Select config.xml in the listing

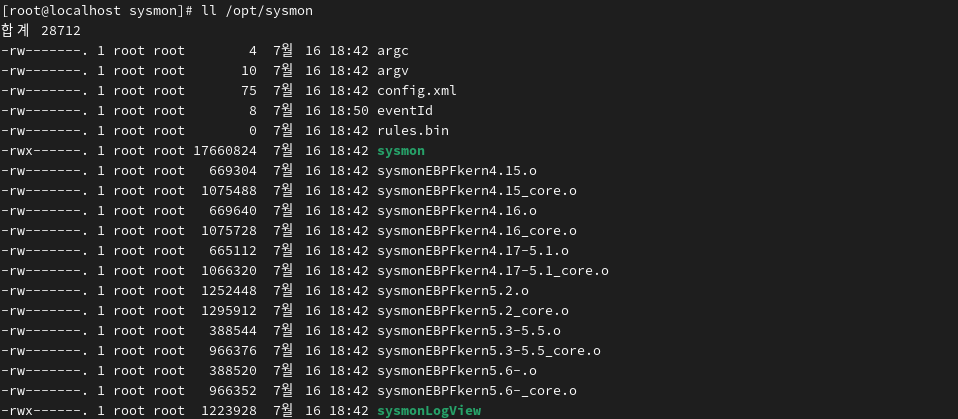[417, 91]
